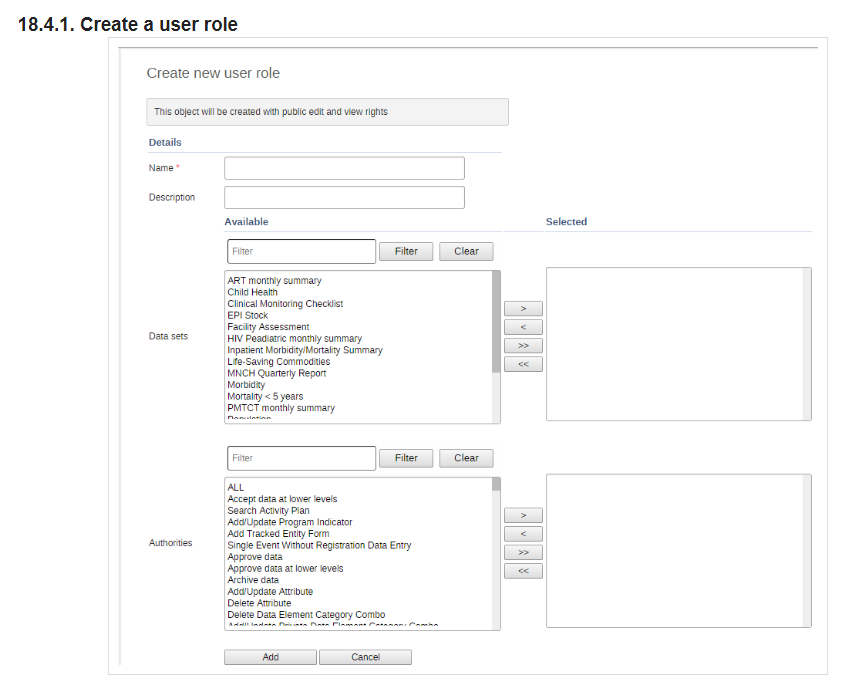
Task: Remove all data sets with << button
Action: point(523,364)
